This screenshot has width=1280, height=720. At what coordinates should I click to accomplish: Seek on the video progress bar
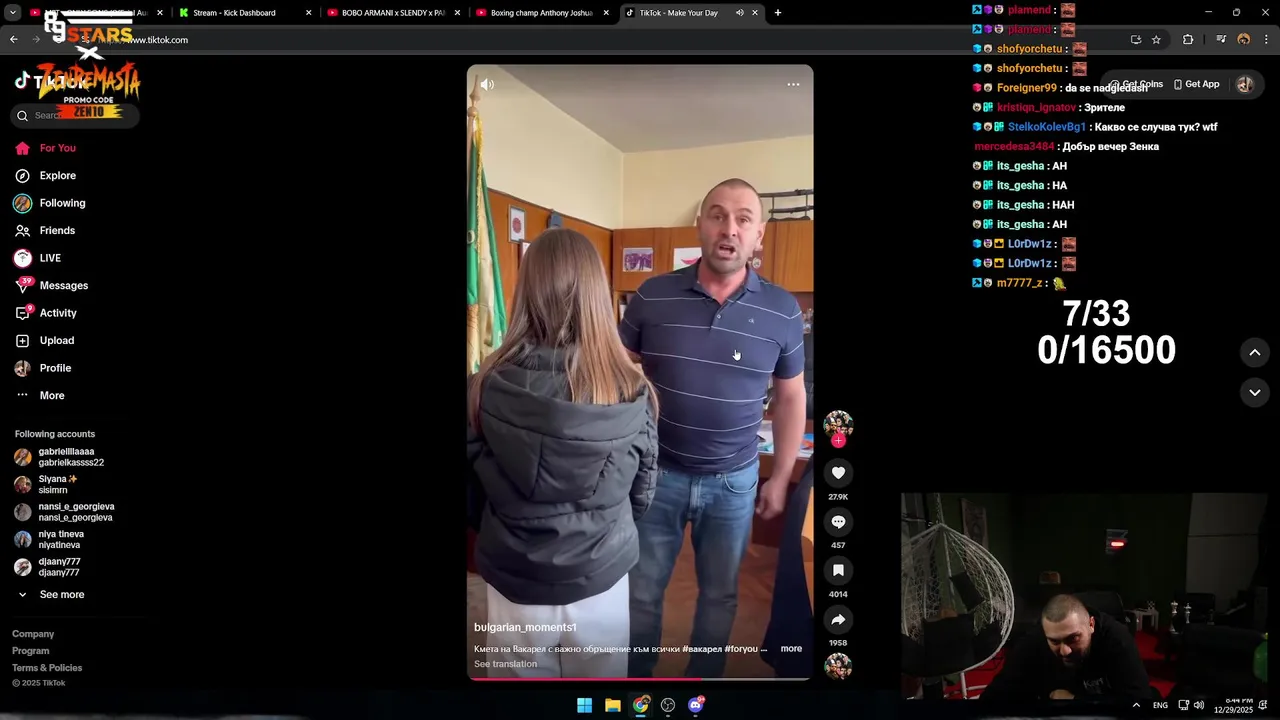(x=640, y=679)
